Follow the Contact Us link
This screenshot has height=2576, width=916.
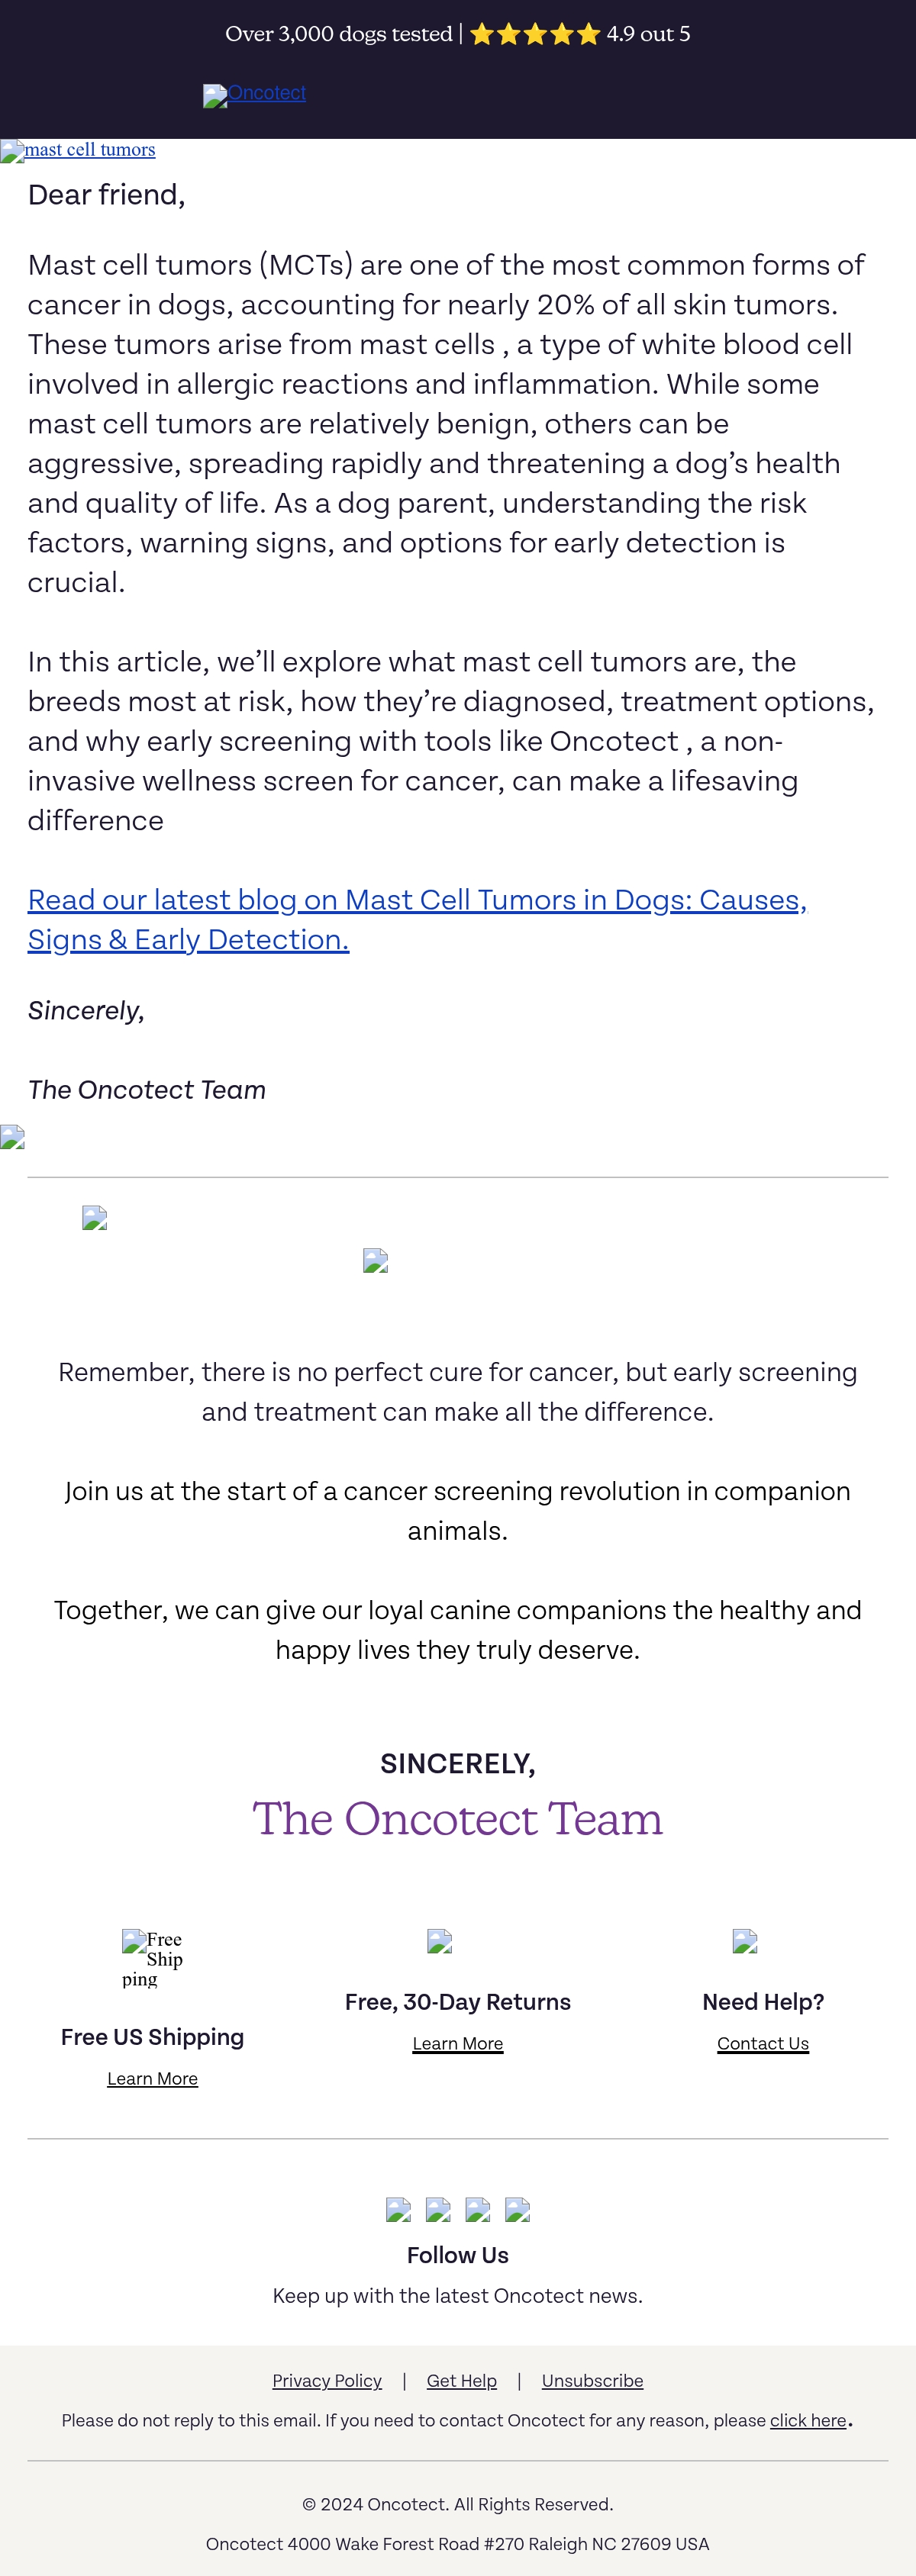[x=763, y=2044]
